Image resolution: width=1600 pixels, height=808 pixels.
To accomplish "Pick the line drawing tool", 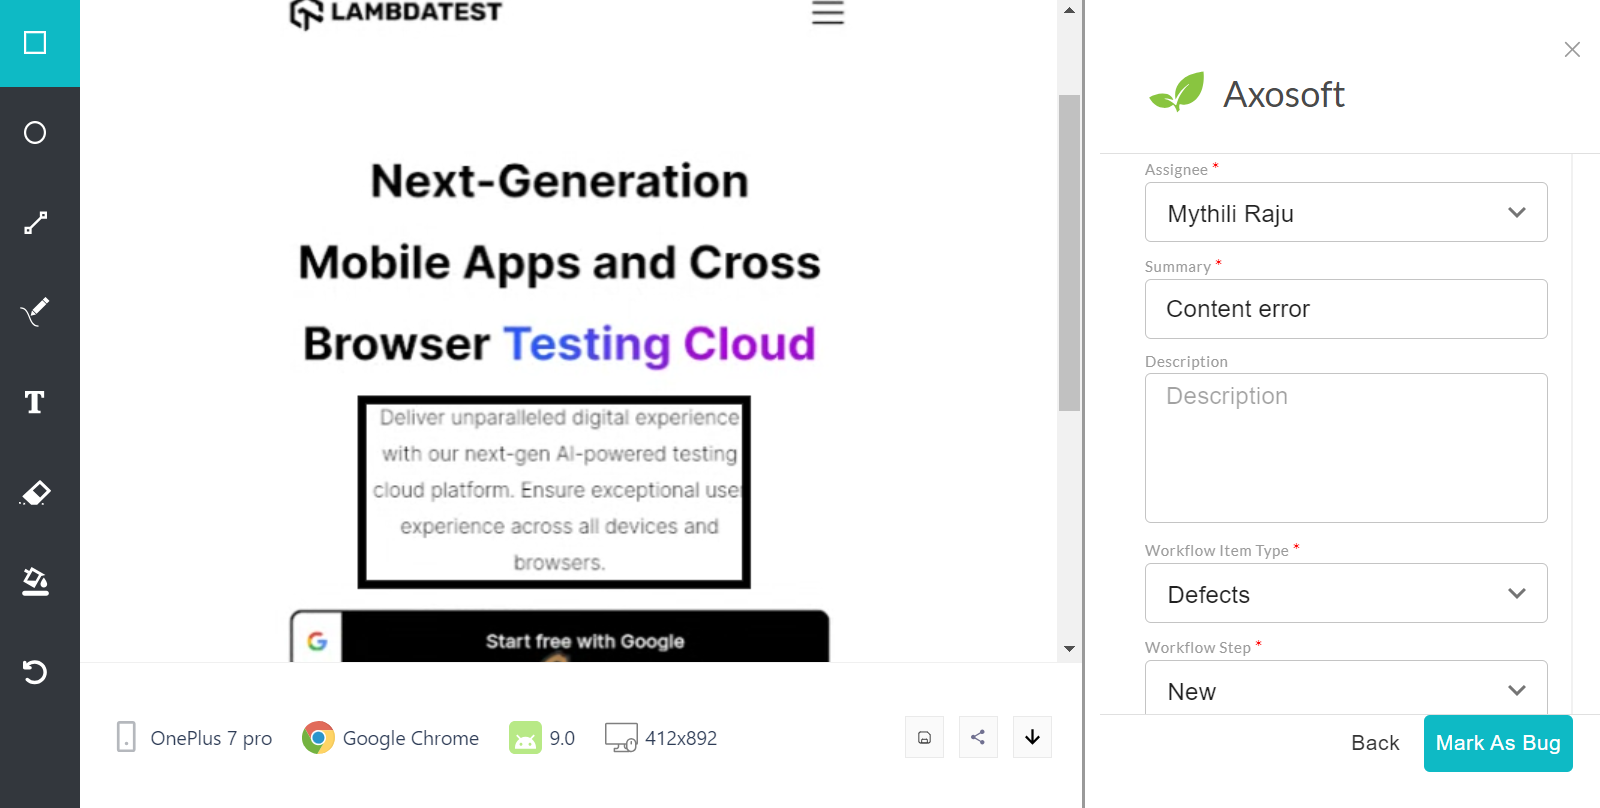I will pos(36,223).
